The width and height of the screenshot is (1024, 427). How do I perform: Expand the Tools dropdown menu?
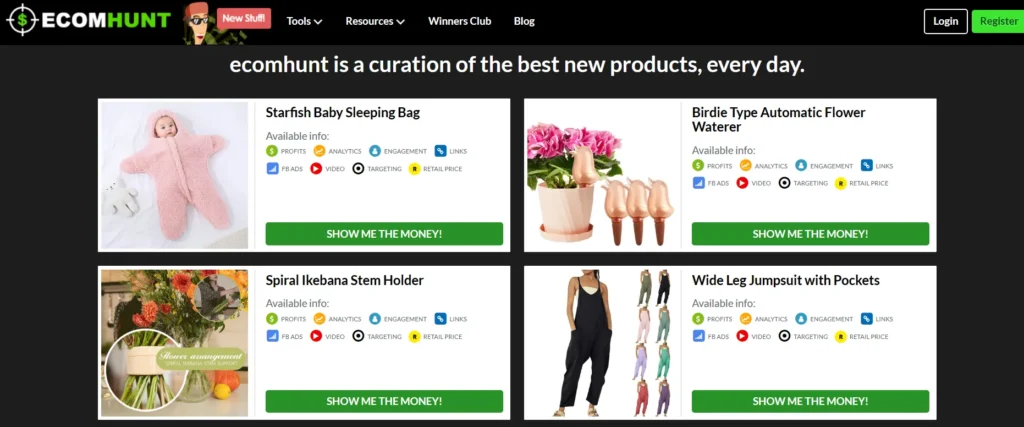[304, 21]
